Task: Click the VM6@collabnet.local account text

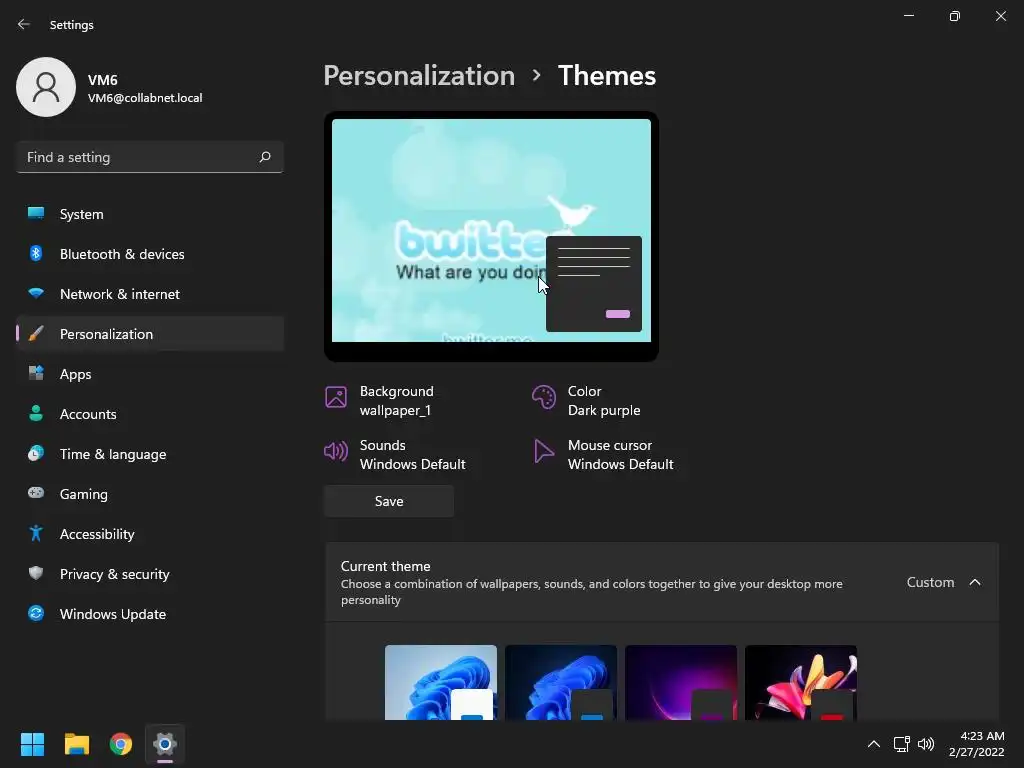Action: [x=145, y=98]
